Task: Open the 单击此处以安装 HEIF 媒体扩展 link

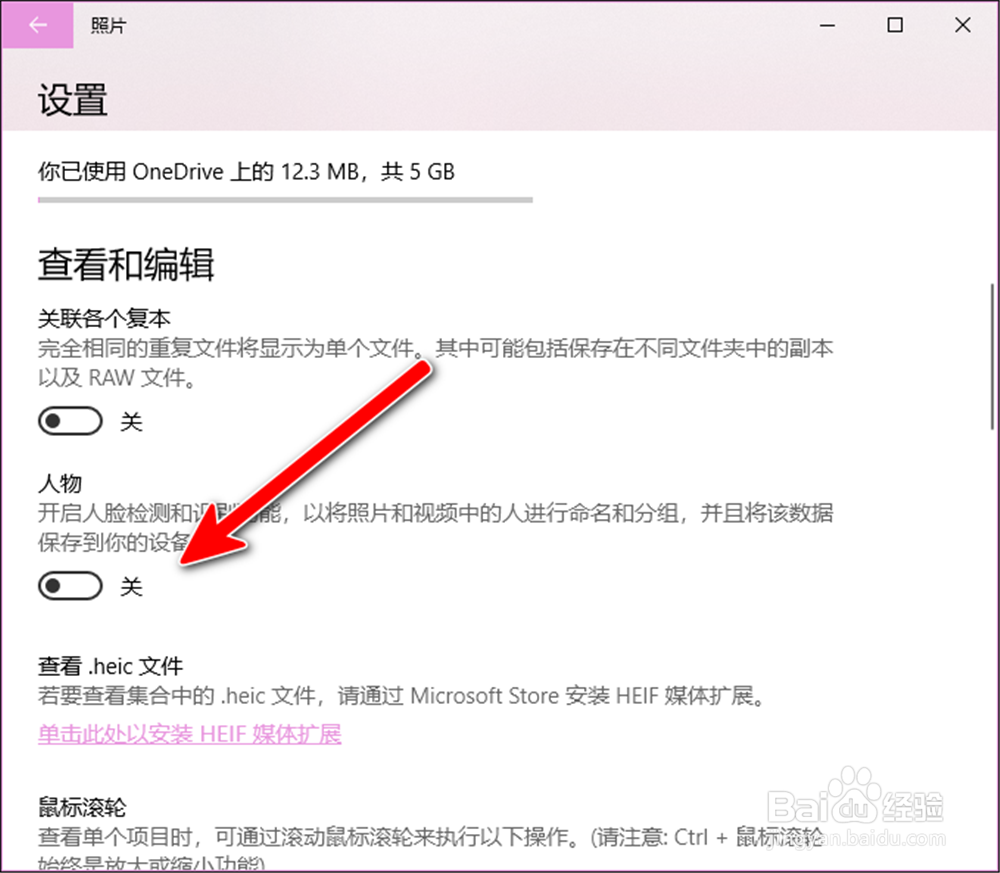Action: 189,734
